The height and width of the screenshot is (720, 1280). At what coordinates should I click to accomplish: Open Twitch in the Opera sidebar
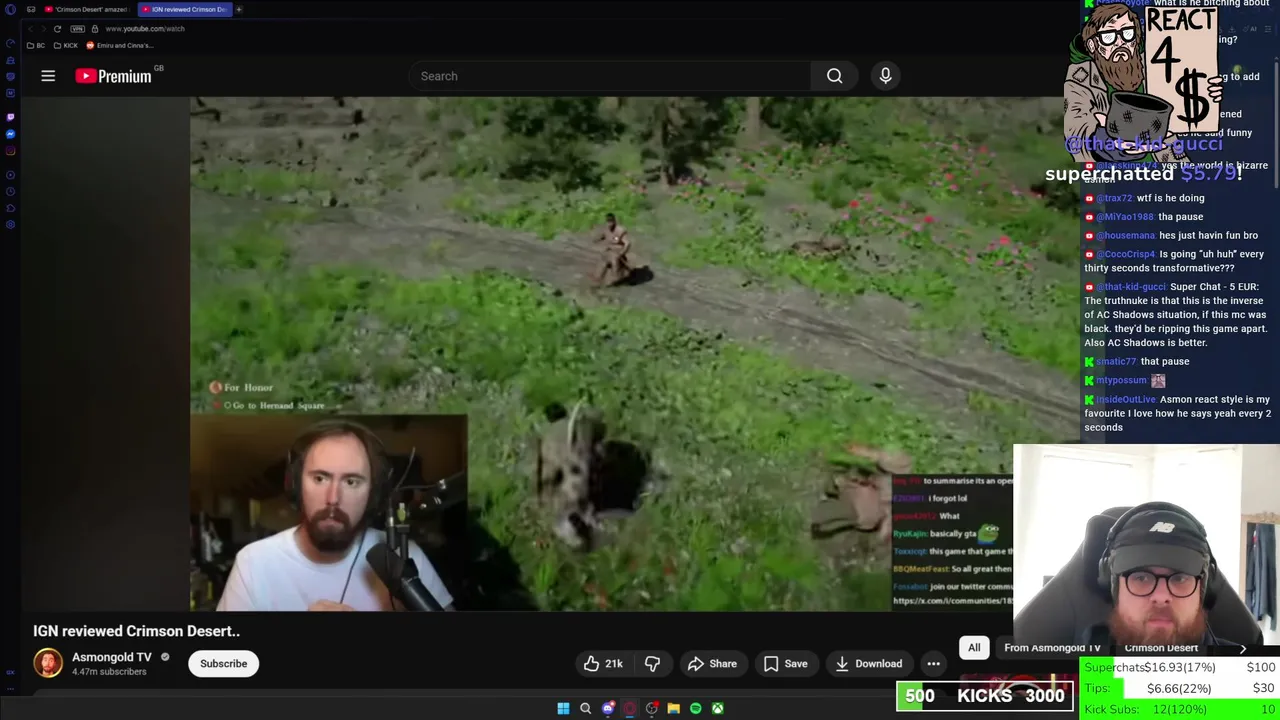click(x=10, y=117)
